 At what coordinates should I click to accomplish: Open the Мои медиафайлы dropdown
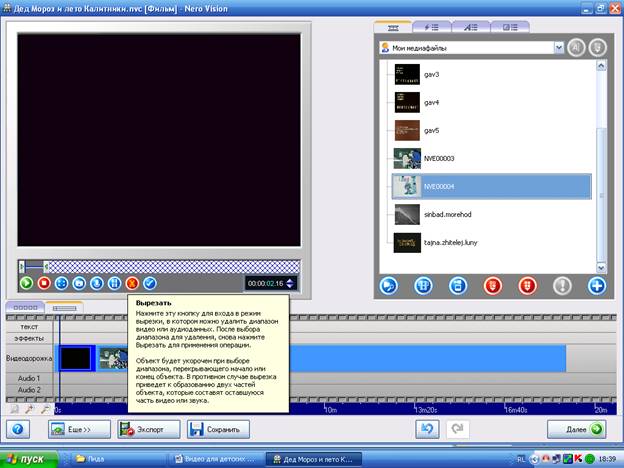(558, 48)
